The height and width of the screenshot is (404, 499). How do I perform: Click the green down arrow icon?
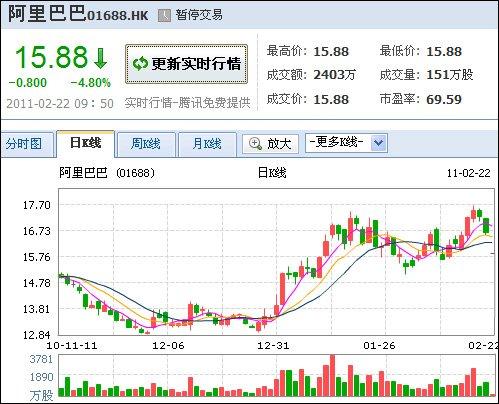pos(100,58)
